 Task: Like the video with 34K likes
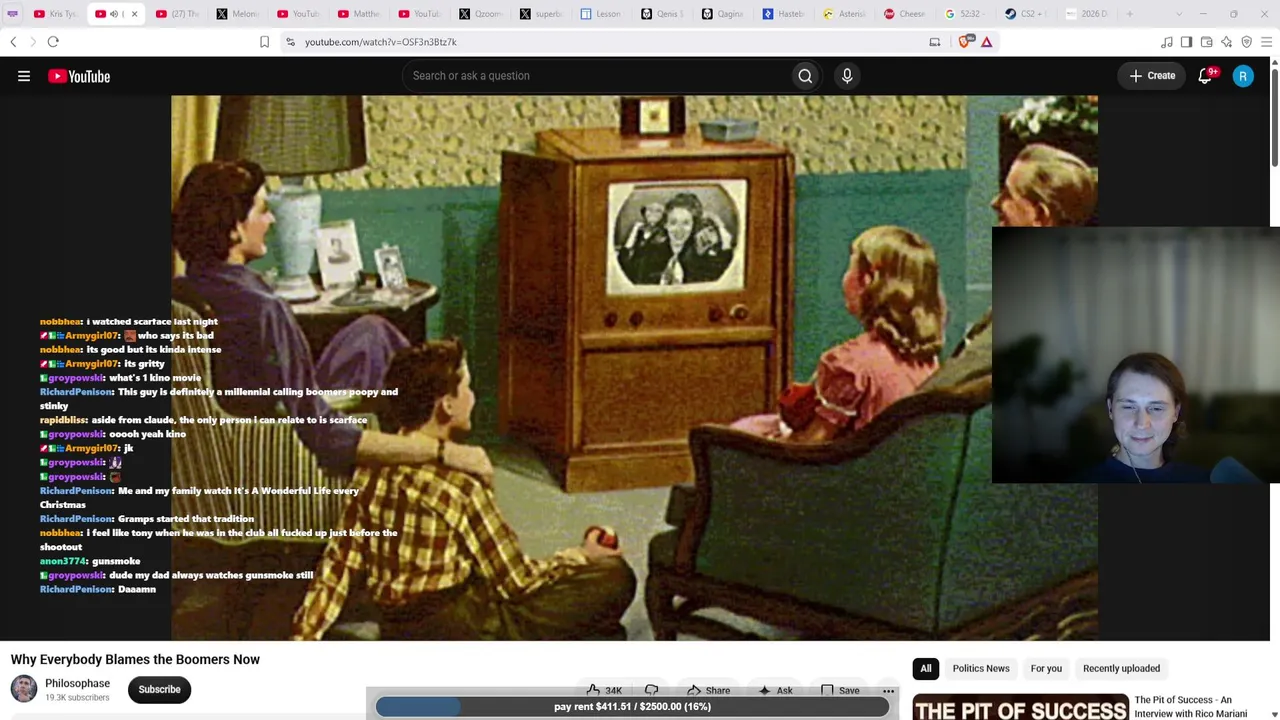click(x=604, y=690)
